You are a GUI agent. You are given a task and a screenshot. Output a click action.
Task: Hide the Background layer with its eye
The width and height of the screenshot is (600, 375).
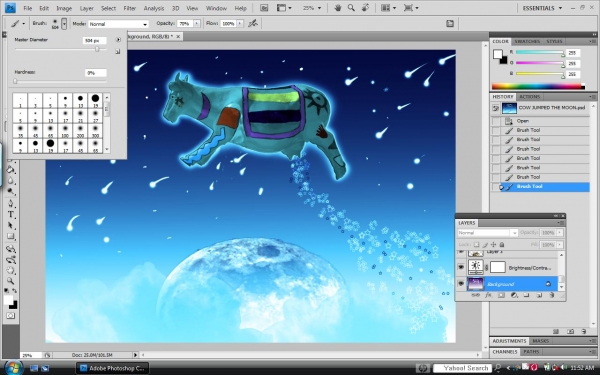[x=461, y=284]
